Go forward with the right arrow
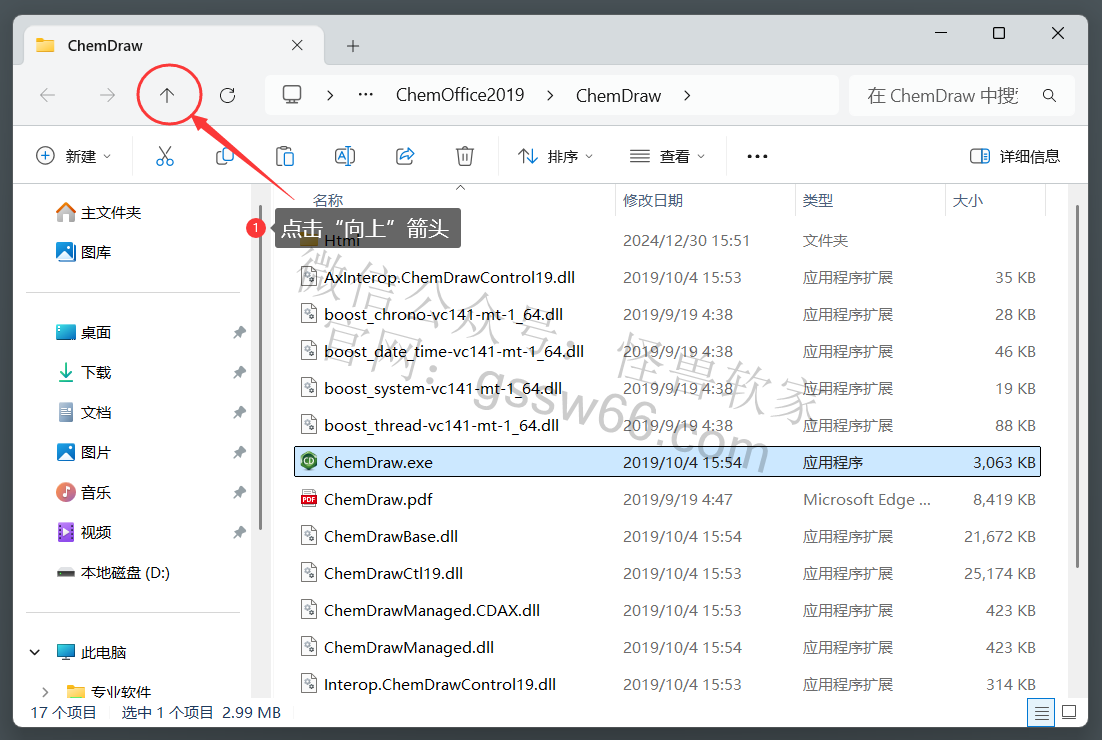Screen dimensions: 1102x740 pyautogui.click(x=107, y=96)
